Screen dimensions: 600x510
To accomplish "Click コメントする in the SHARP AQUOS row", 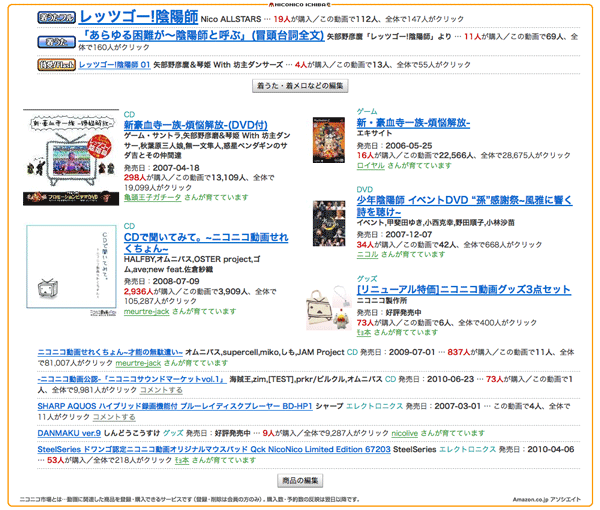I will coord(114,417).
